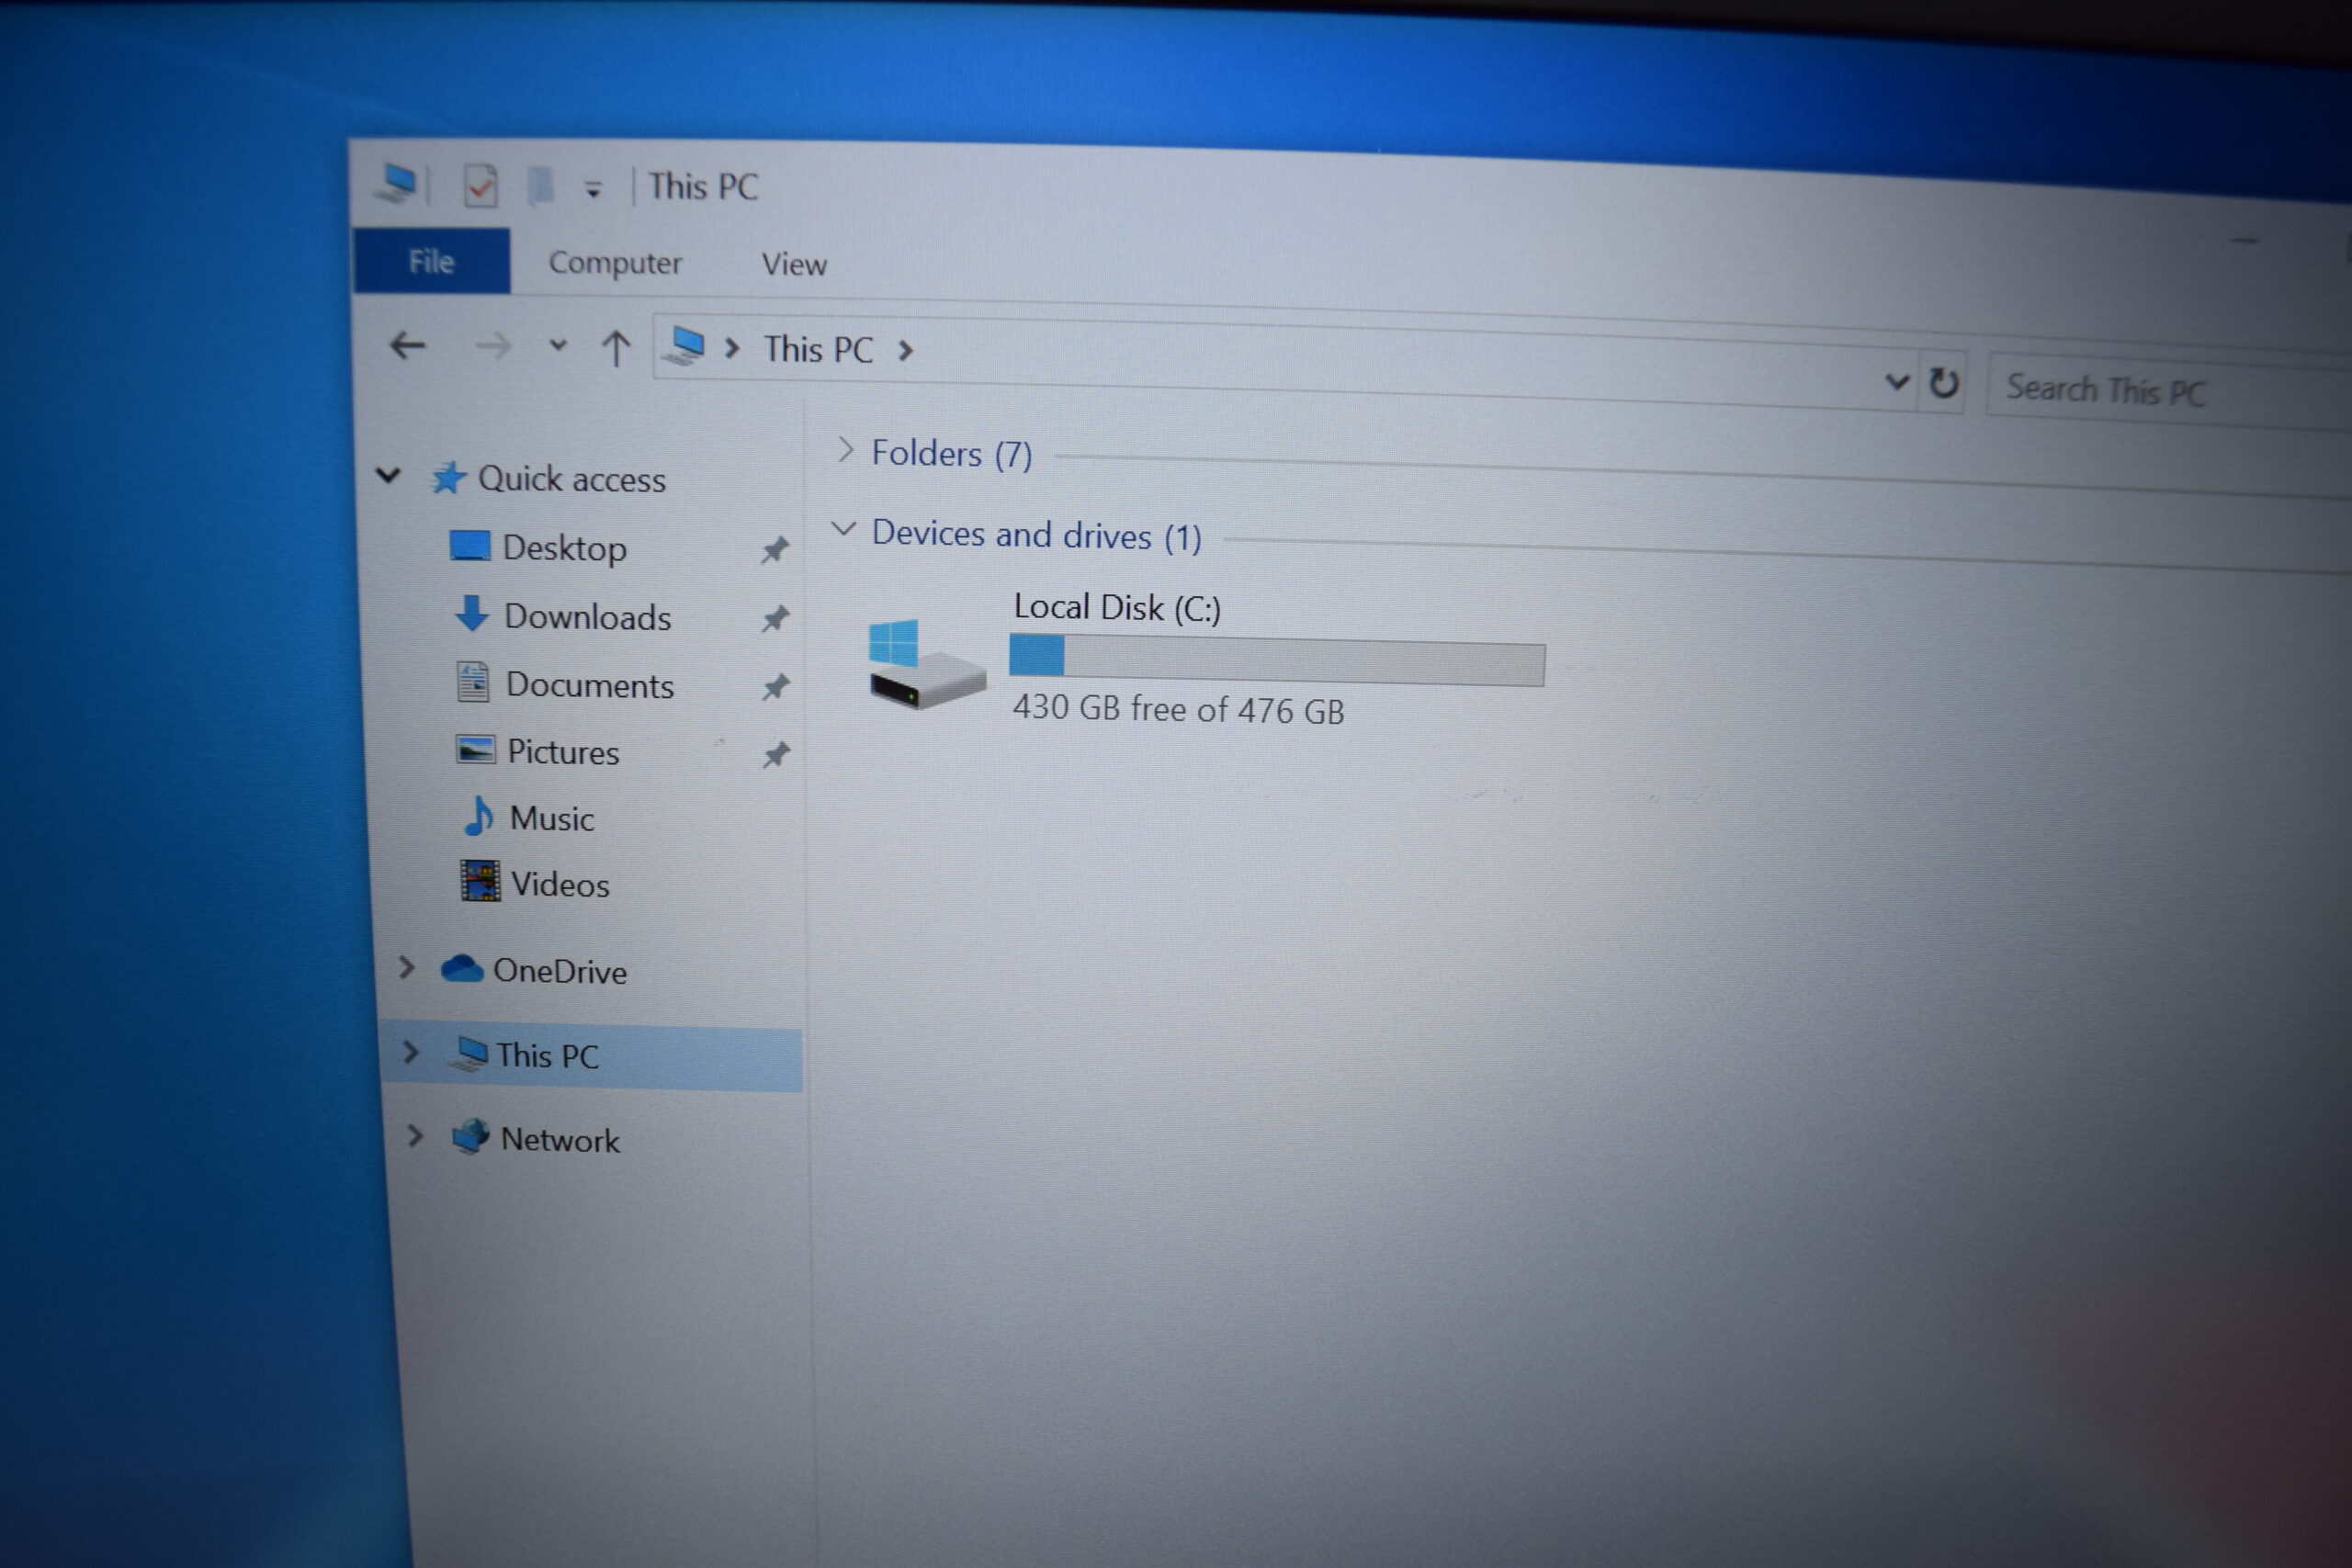Switch to the Computer ribbon tab
The image size is (2352, 1568).
615,263
